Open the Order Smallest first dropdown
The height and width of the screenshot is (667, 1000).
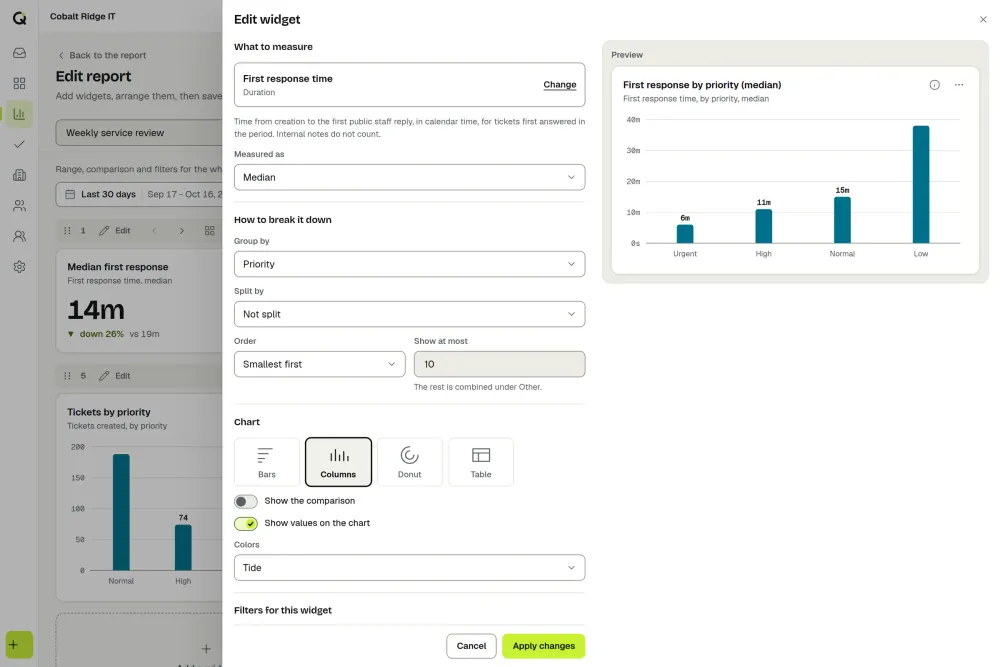point(320,364)
